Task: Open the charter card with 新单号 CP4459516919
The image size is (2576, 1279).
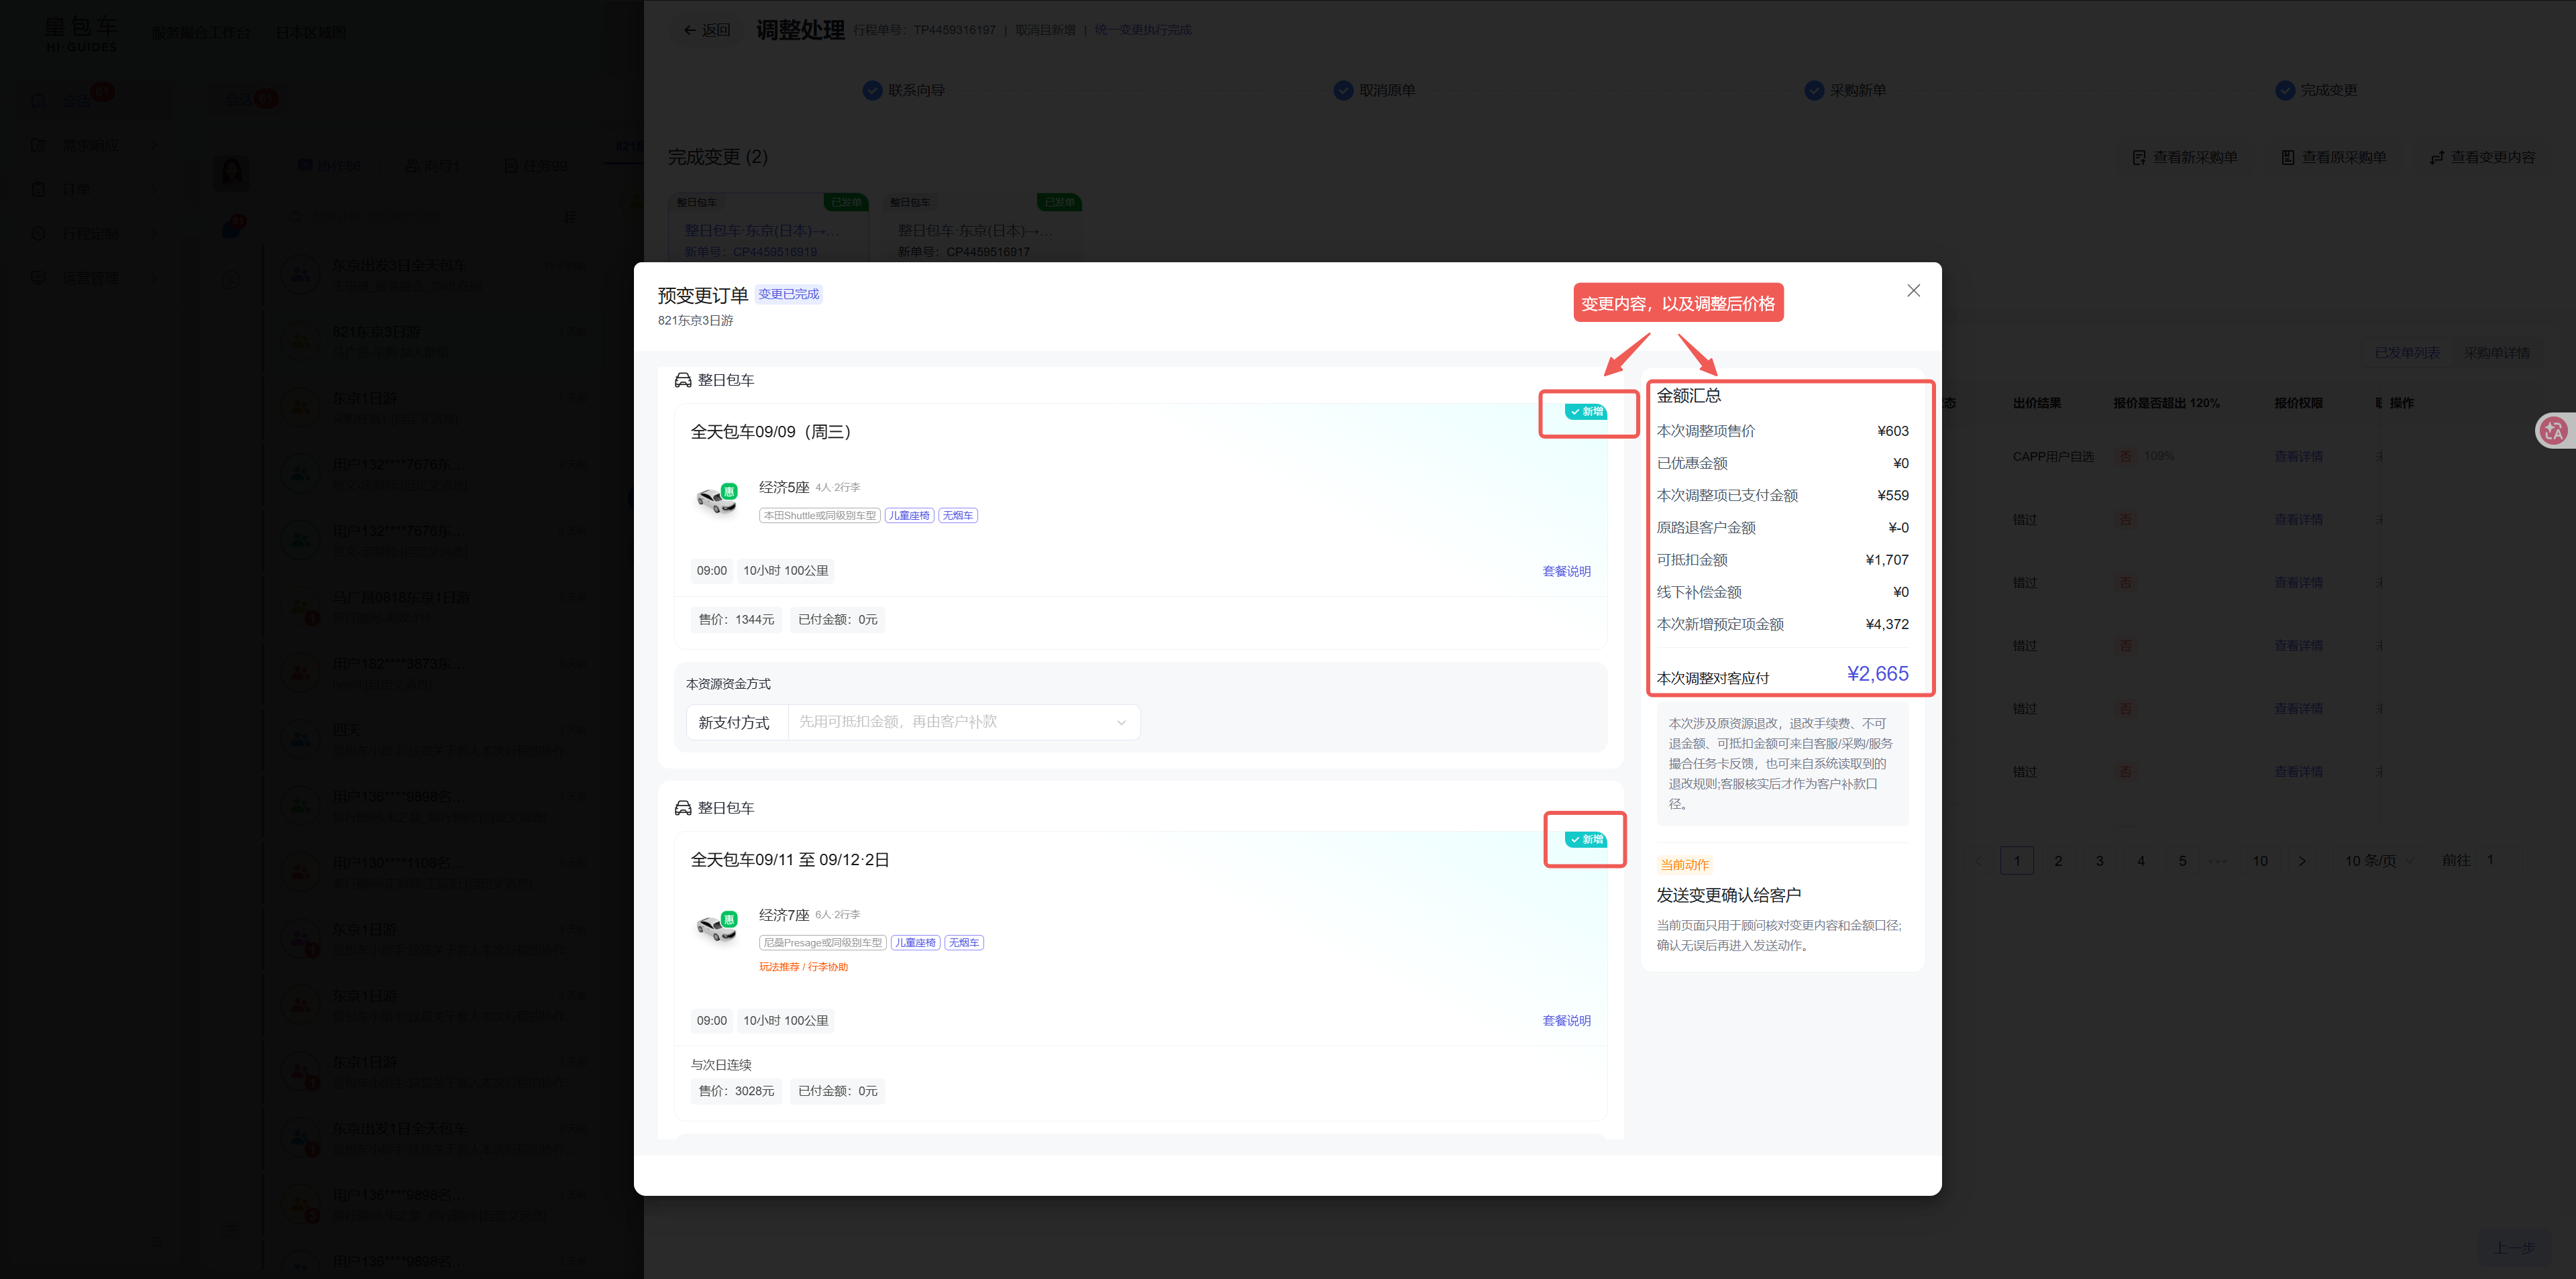Action: pos(768,227)
